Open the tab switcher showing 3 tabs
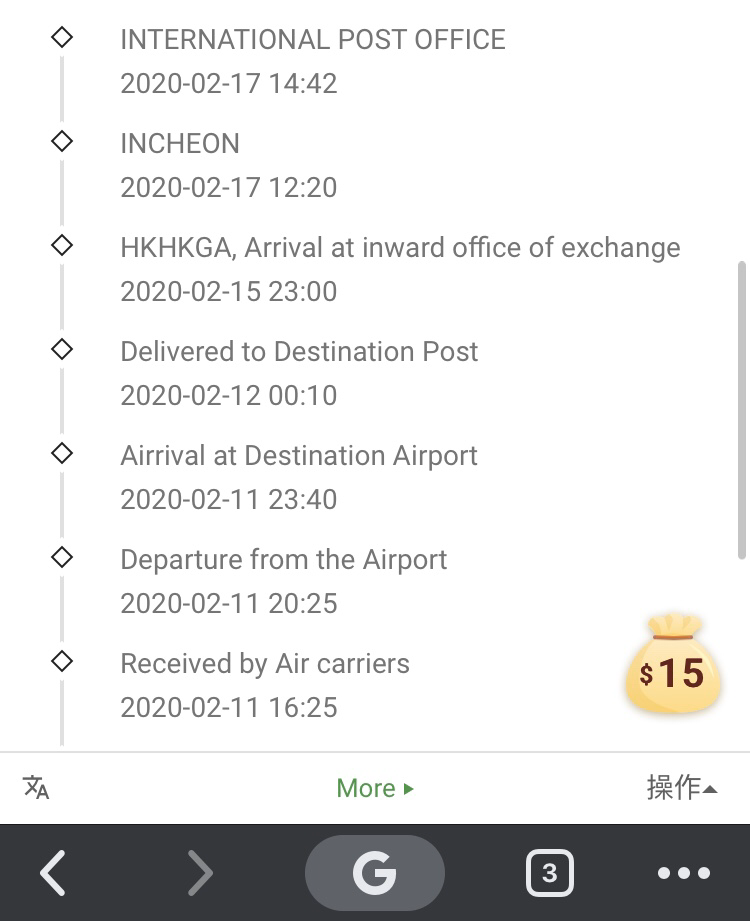This screenshot has width=750, height=921. coord(550,873)
